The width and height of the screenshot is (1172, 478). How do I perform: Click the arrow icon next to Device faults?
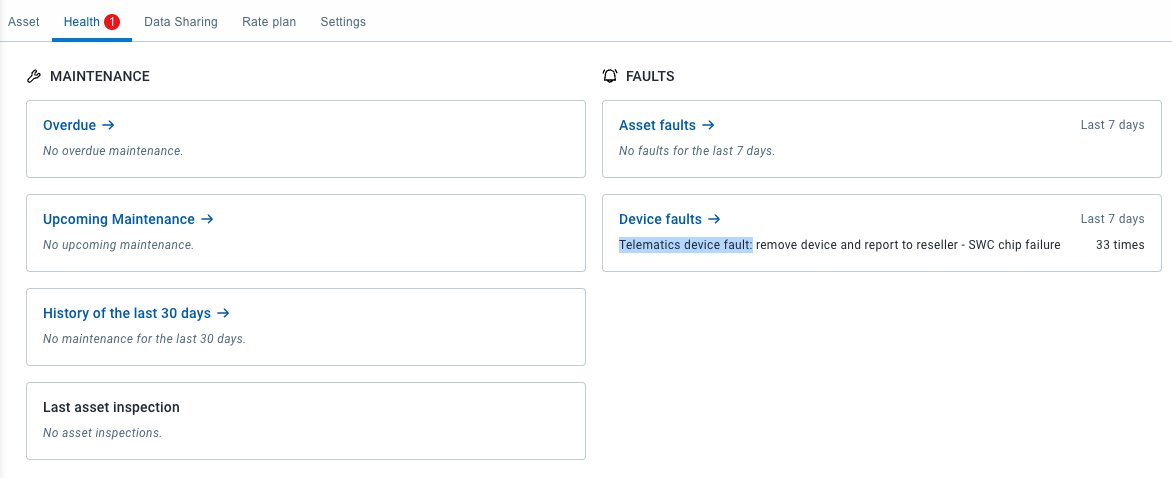click(x=714, y=219)
